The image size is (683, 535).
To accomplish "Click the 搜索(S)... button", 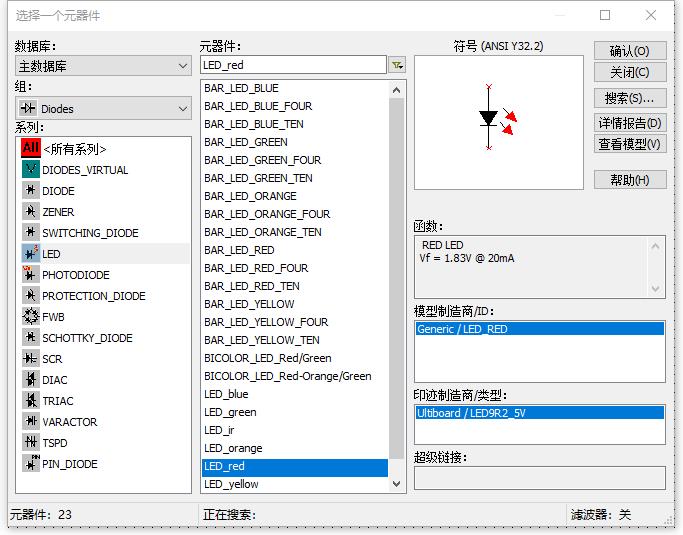I will coord(630,98).
